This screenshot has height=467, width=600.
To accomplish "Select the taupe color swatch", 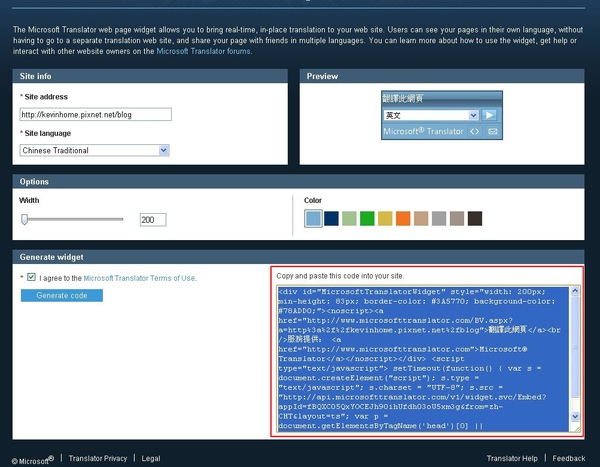I will [457, 219].
